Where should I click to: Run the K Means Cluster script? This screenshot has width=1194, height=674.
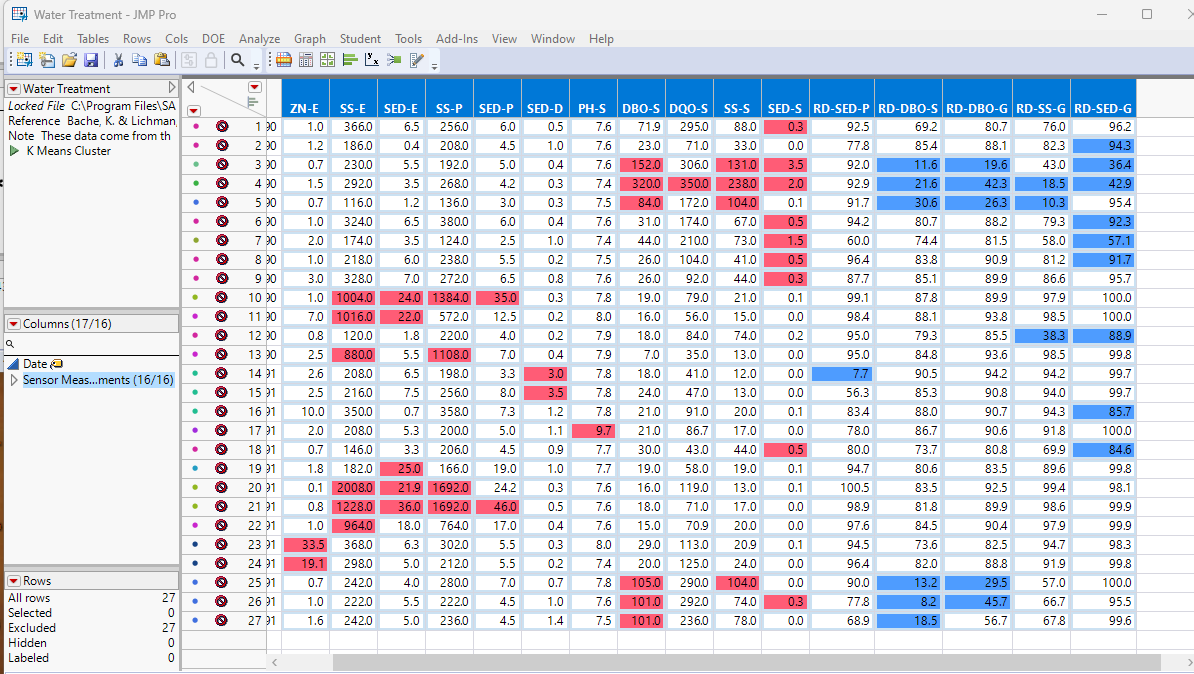14,151
